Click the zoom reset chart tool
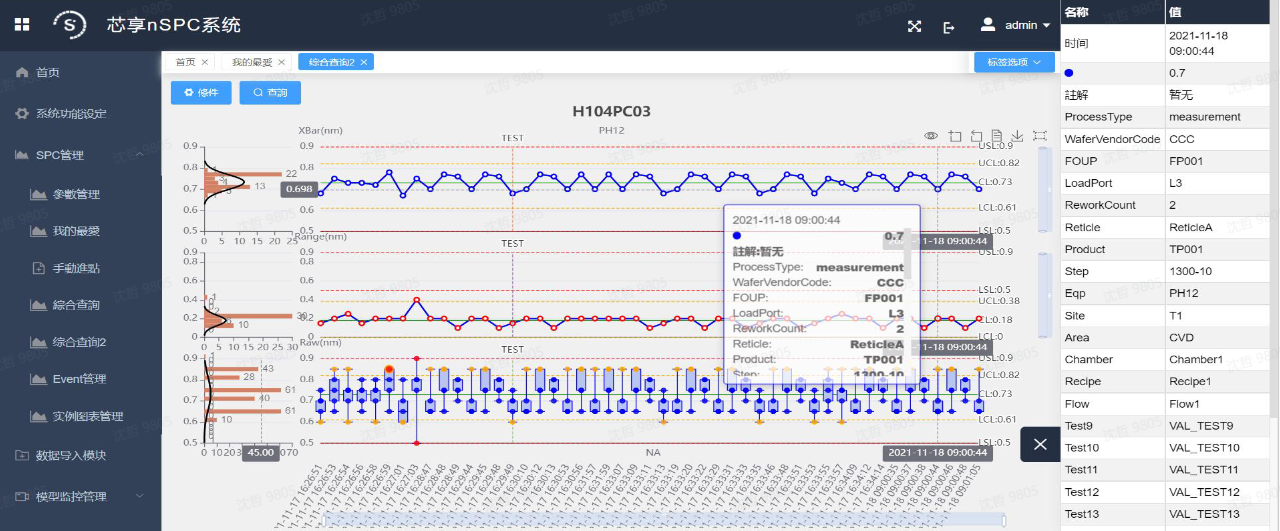1280x531 pixels. tap(976, 136)
